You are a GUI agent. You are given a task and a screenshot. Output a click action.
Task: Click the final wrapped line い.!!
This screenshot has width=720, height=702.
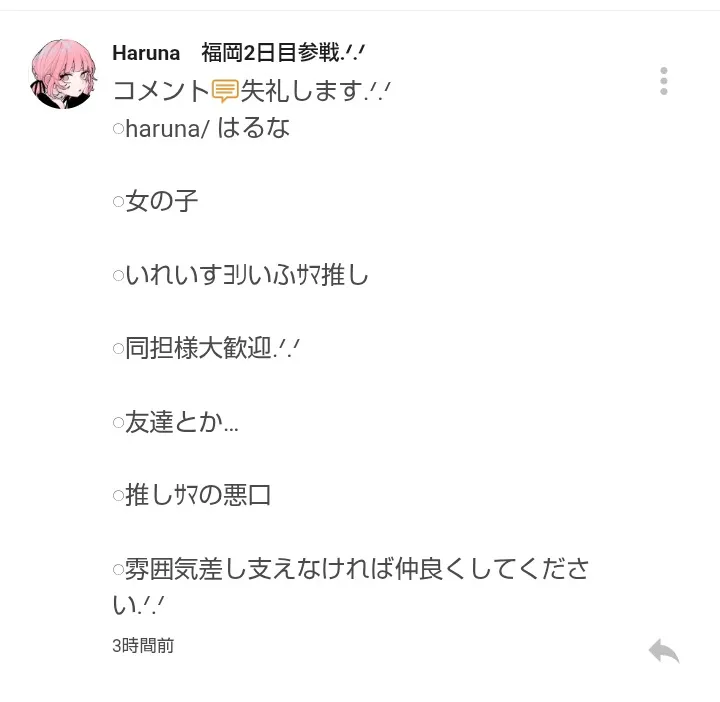coord(138,605)
